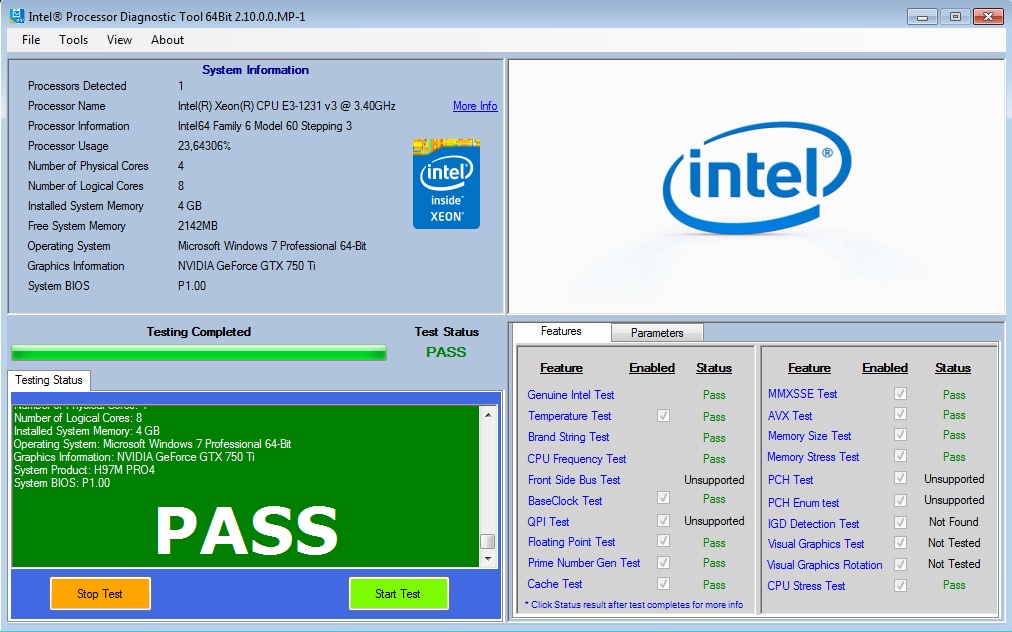The height and width of the screenshot is (632, 1012).
Task: Toggle the AVX Test checkbox
Action: coord(900,414)
